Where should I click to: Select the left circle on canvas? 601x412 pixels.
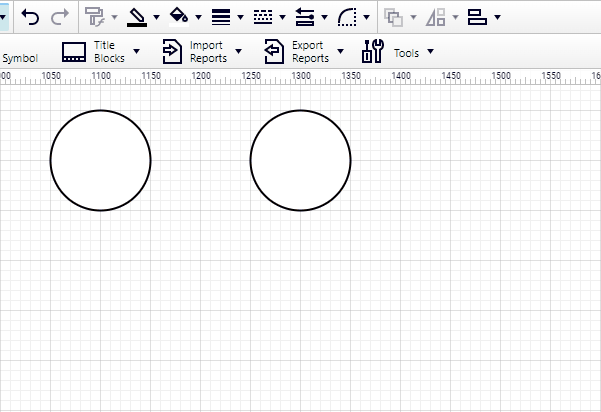(100, 161)
